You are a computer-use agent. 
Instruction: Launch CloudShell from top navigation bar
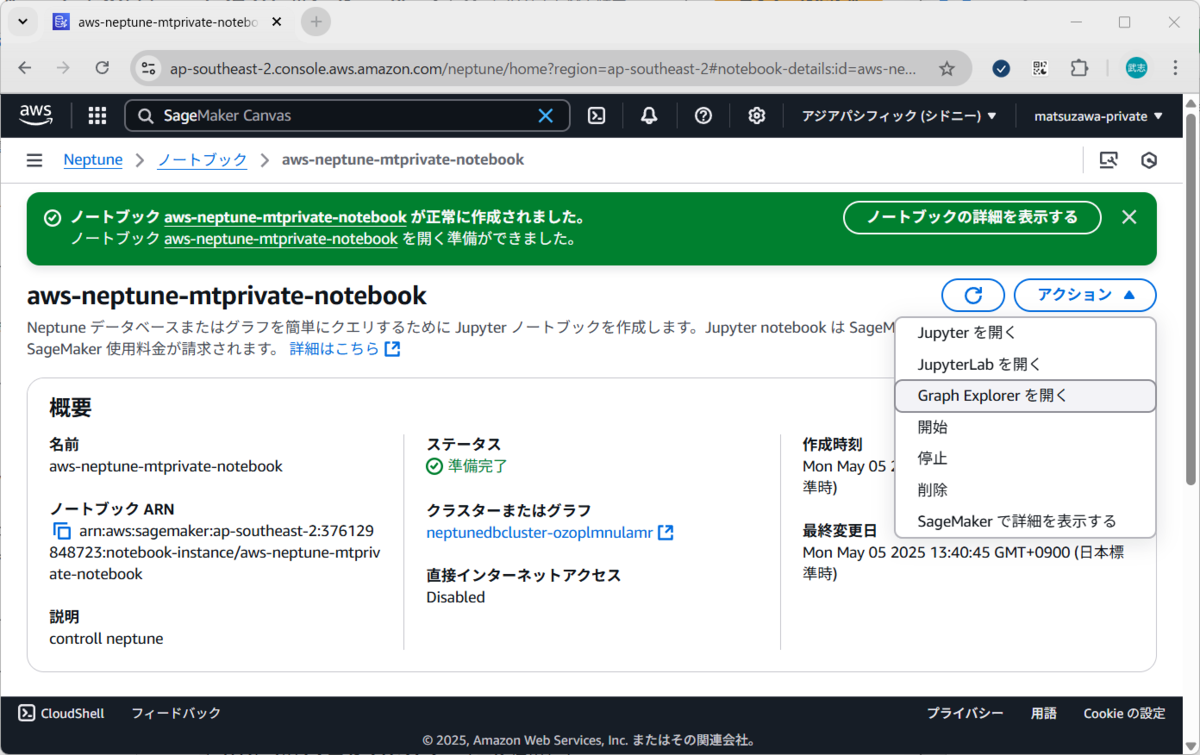coord(596,116)
